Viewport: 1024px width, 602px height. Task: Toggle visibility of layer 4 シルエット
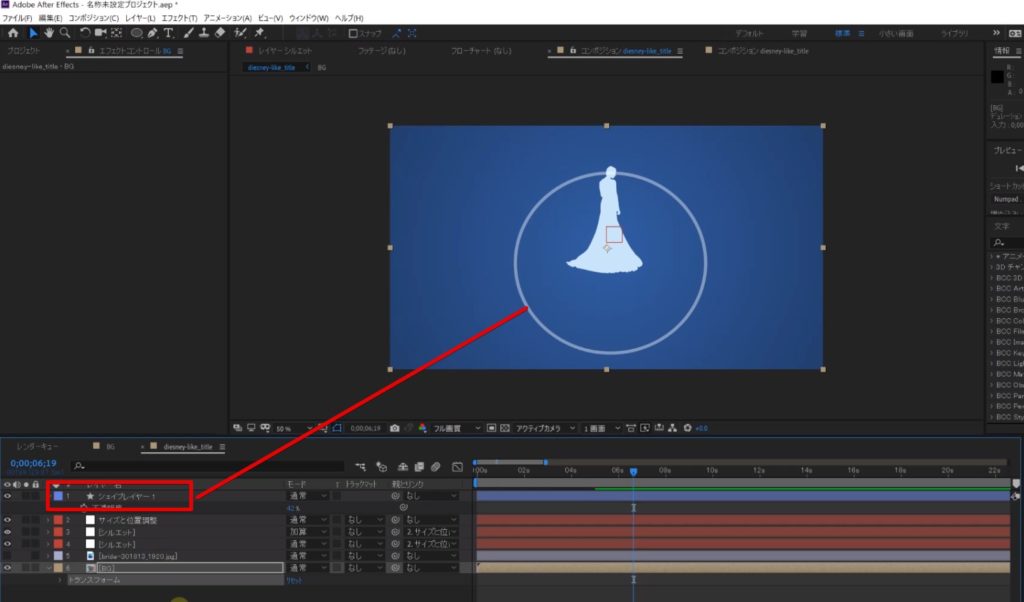click(x=7, y=544)
